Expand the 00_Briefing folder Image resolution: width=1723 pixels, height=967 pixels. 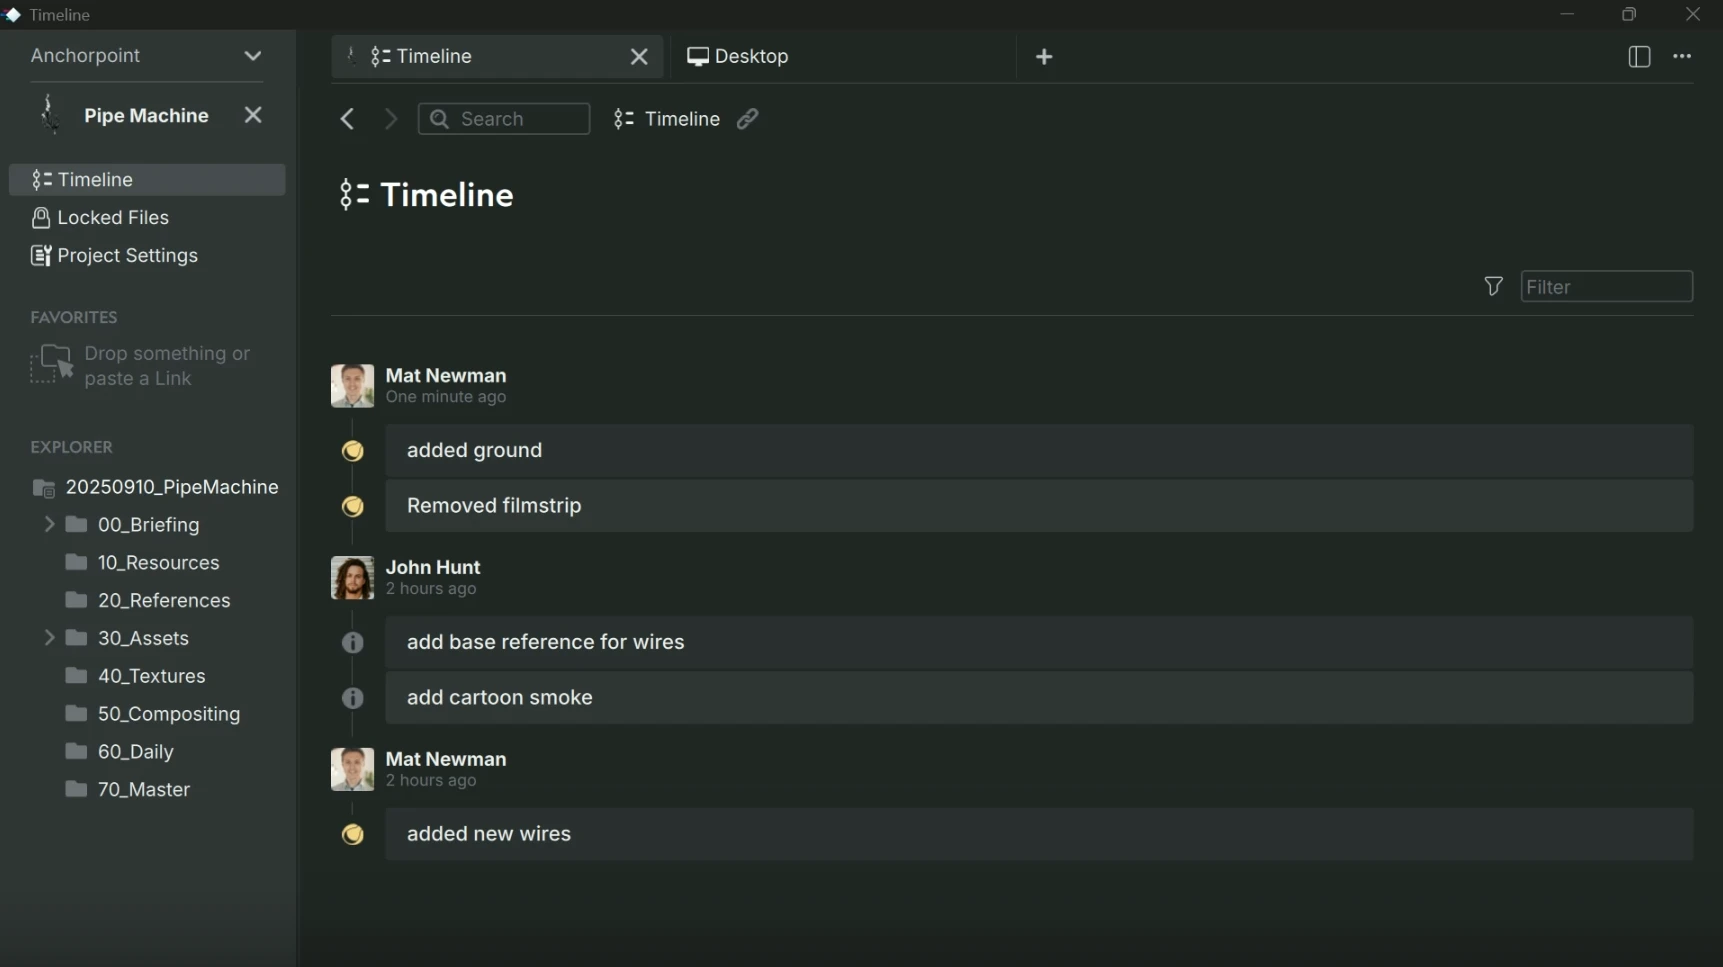click(49, 525)
